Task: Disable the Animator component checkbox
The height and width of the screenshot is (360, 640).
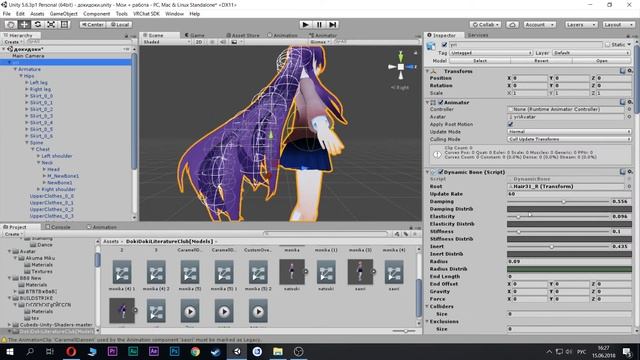Action: [x=441, y=102]
